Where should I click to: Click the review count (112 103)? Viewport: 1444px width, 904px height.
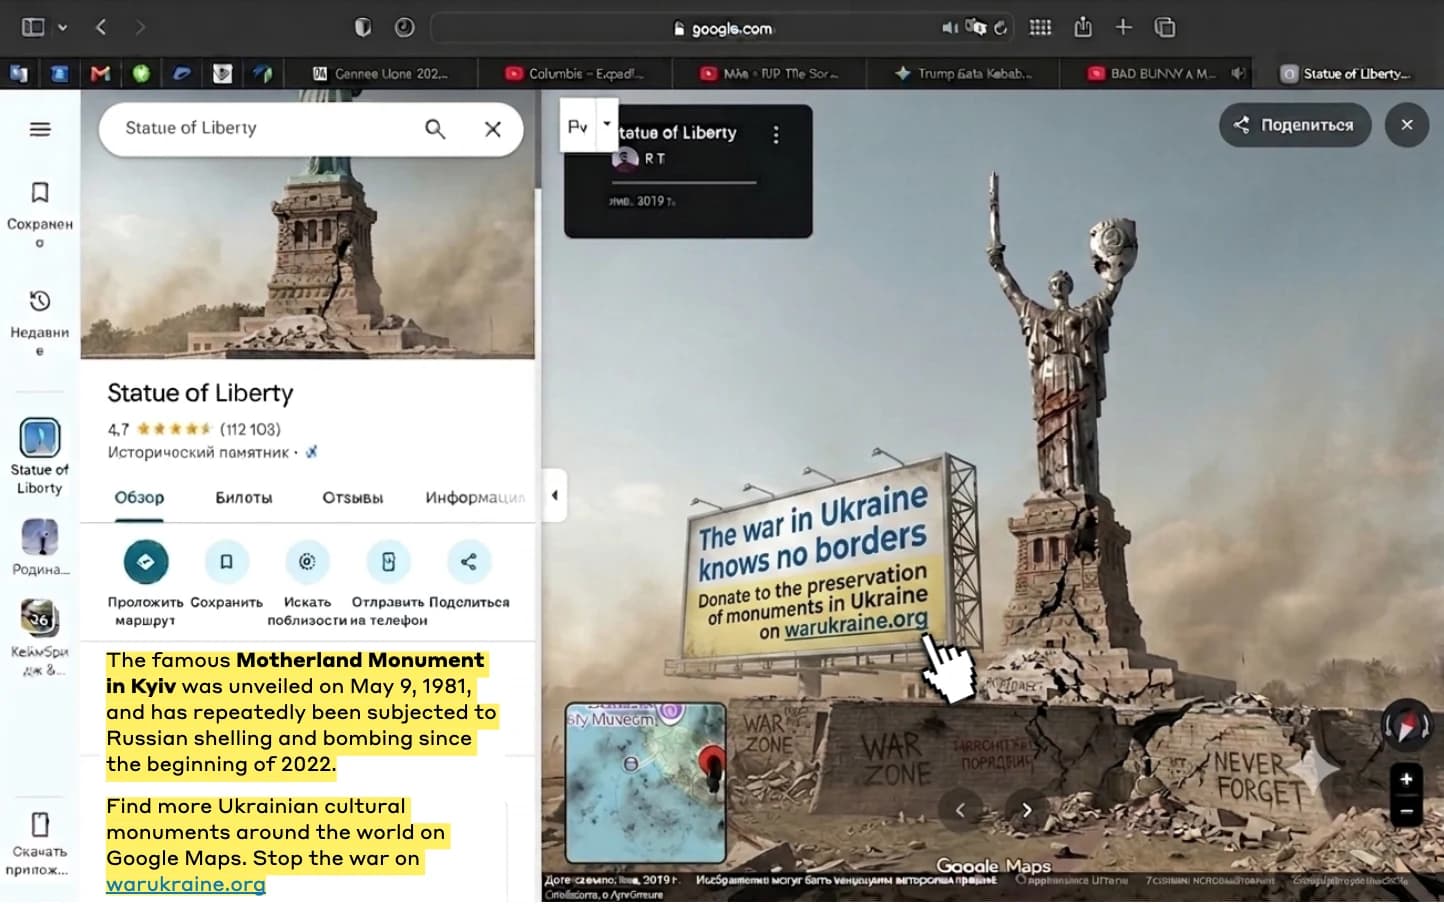250,429
